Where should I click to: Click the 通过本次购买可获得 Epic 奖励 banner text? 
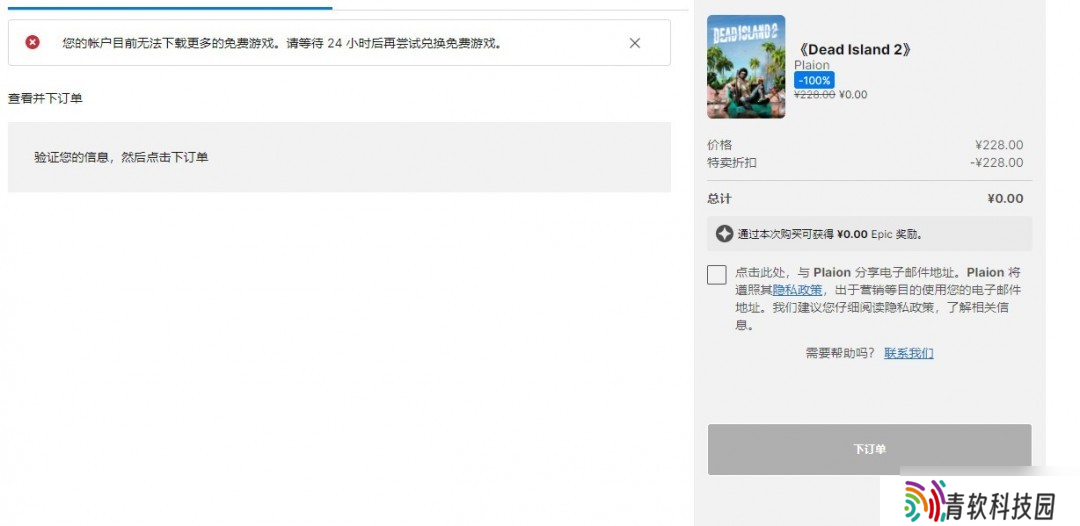pyautogui.click(x=830, y=234)
